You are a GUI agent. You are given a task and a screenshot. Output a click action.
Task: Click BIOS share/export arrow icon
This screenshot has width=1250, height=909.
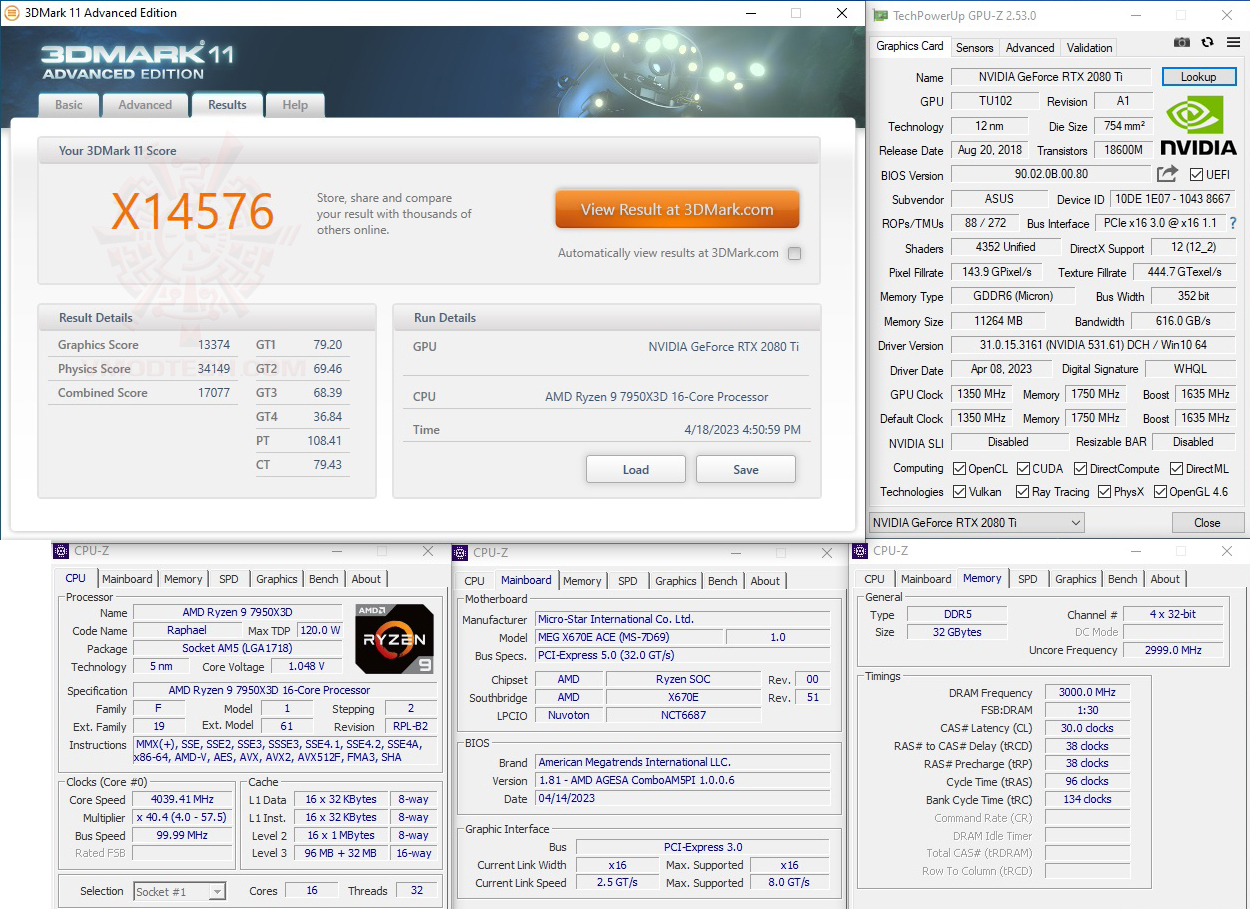pos(1167,174)
